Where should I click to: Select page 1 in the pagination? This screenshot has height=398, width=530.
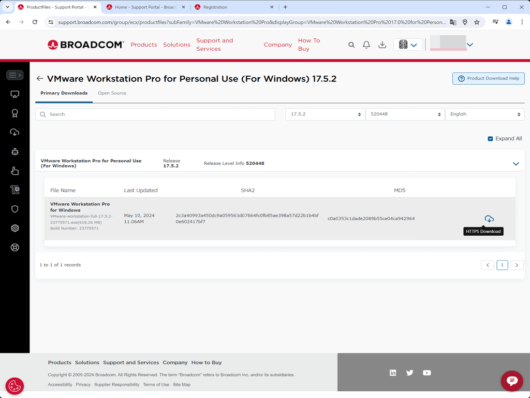click(x=502, y=265)
